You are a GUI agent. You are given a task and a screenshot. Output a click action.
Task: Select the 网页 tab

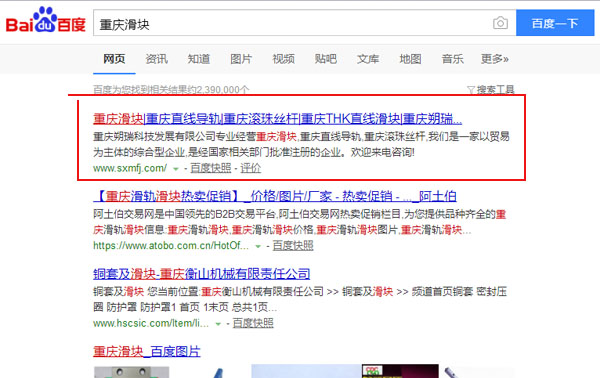[114, 59]
